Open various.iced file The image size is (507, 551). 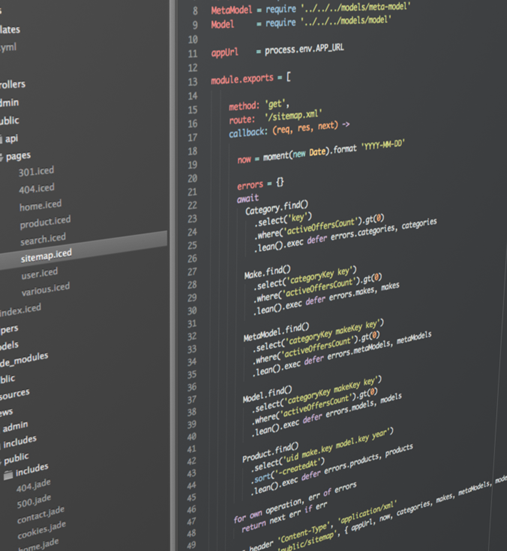(46, 289)
